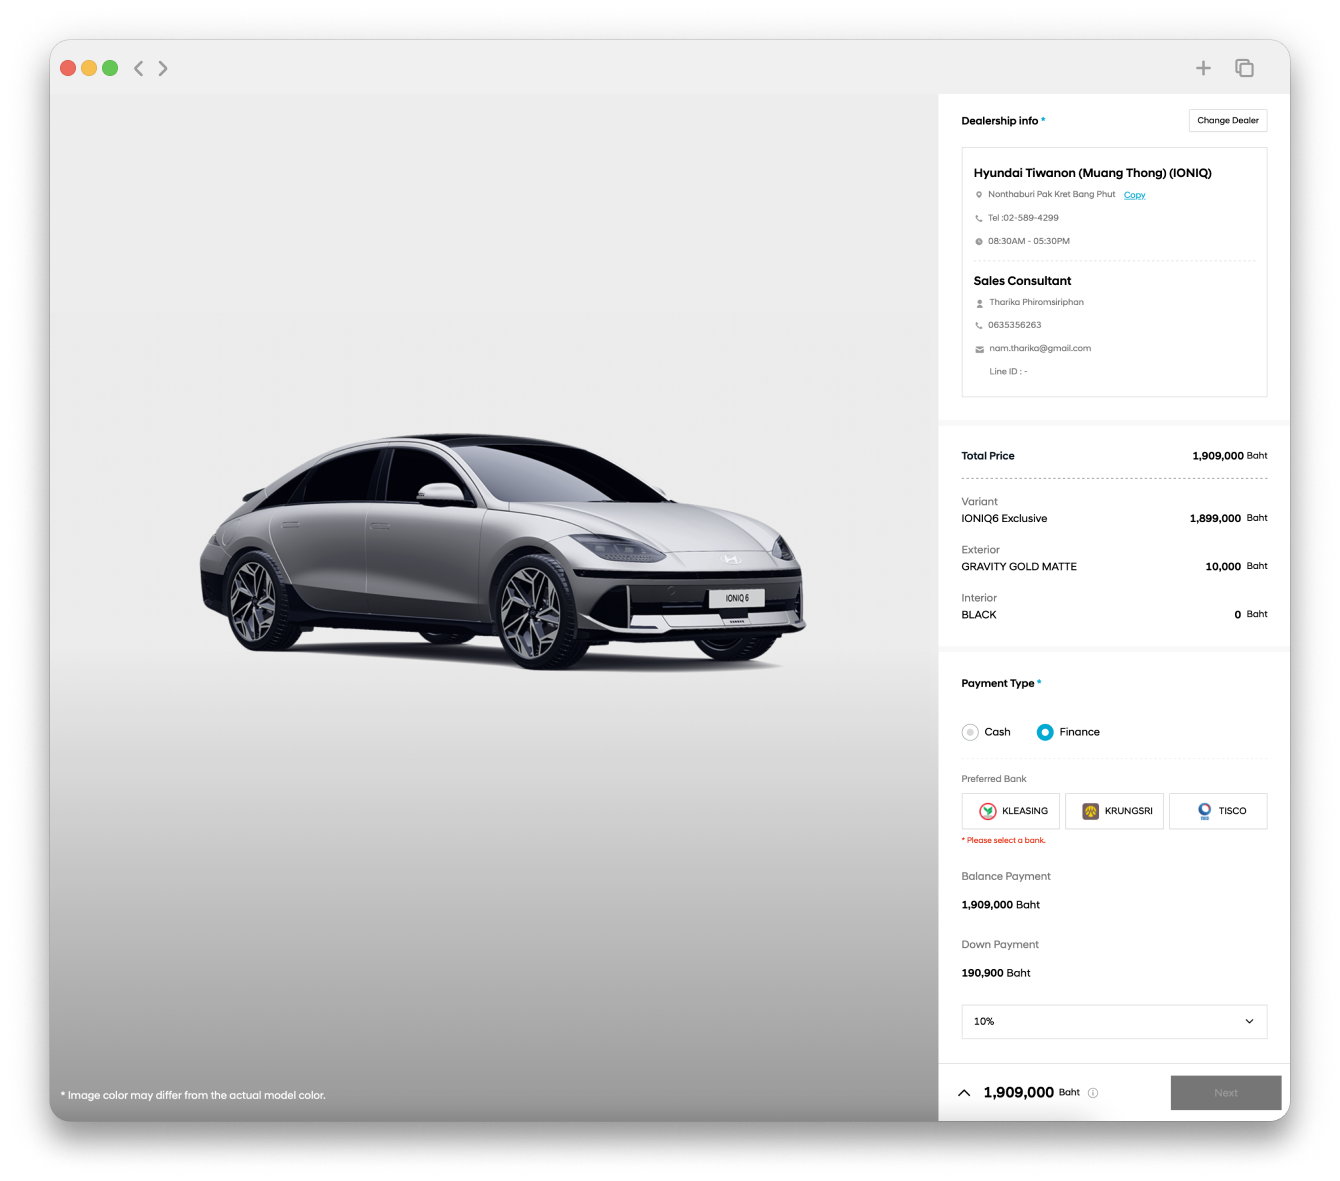Click the browser back arrow
Screen dimensions: 1340x1181
[139, 68]
